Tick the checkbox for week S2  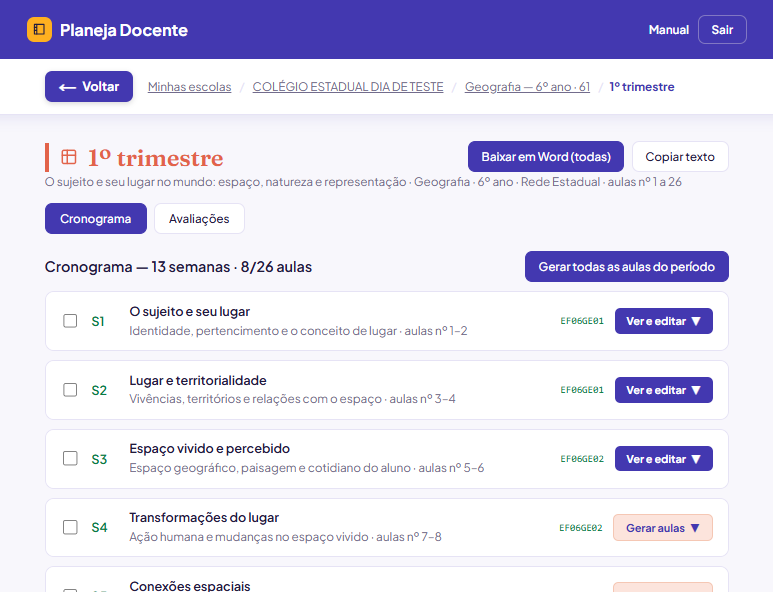[x=70, y=390]
